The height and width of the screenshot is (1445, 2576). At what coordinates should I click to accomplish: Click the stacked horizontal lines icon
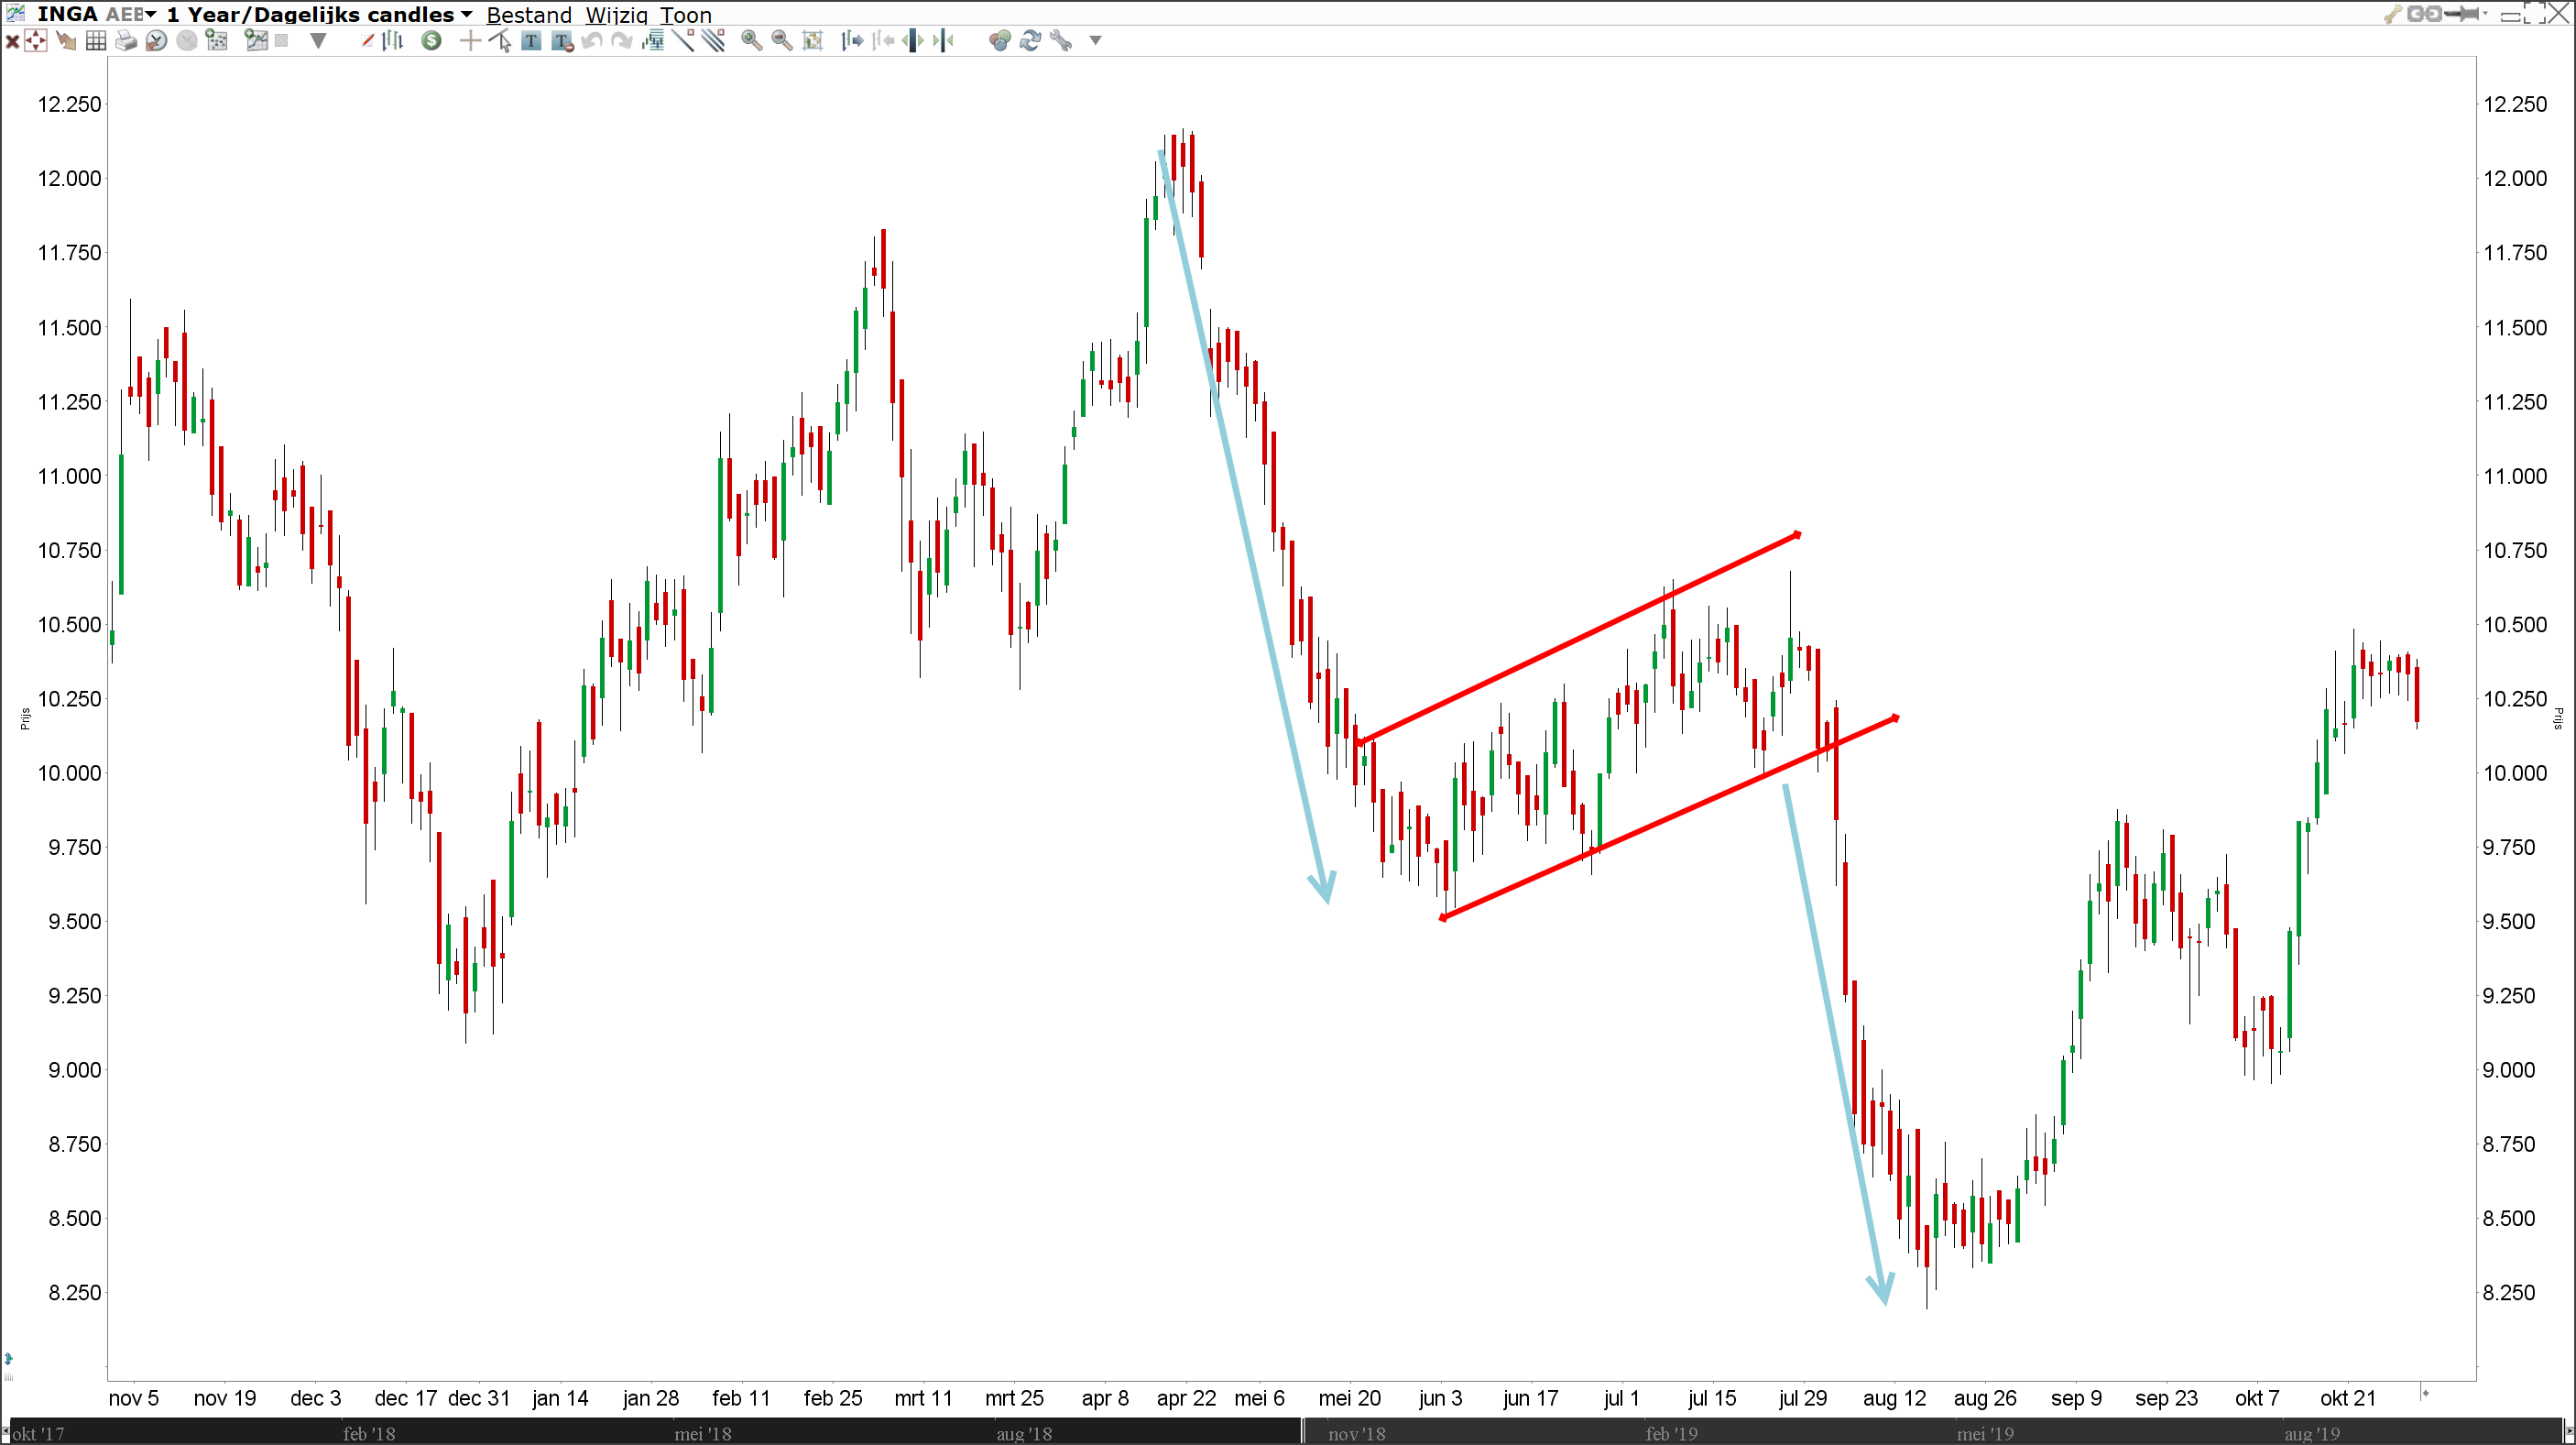(654, 41)
